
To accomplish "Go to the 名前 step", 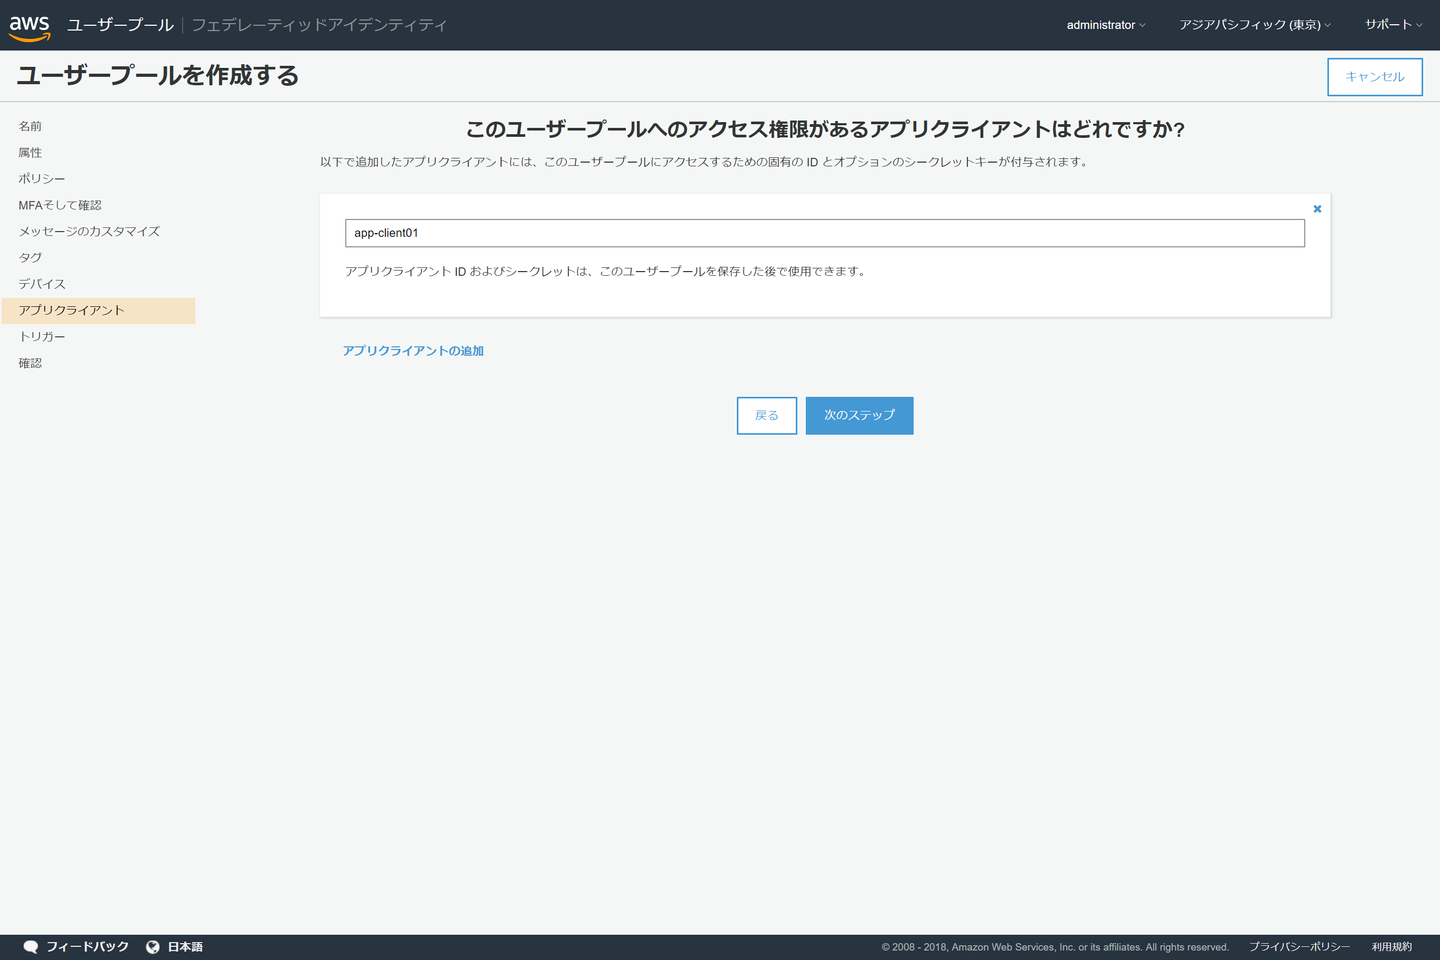I will coord(30,126).
